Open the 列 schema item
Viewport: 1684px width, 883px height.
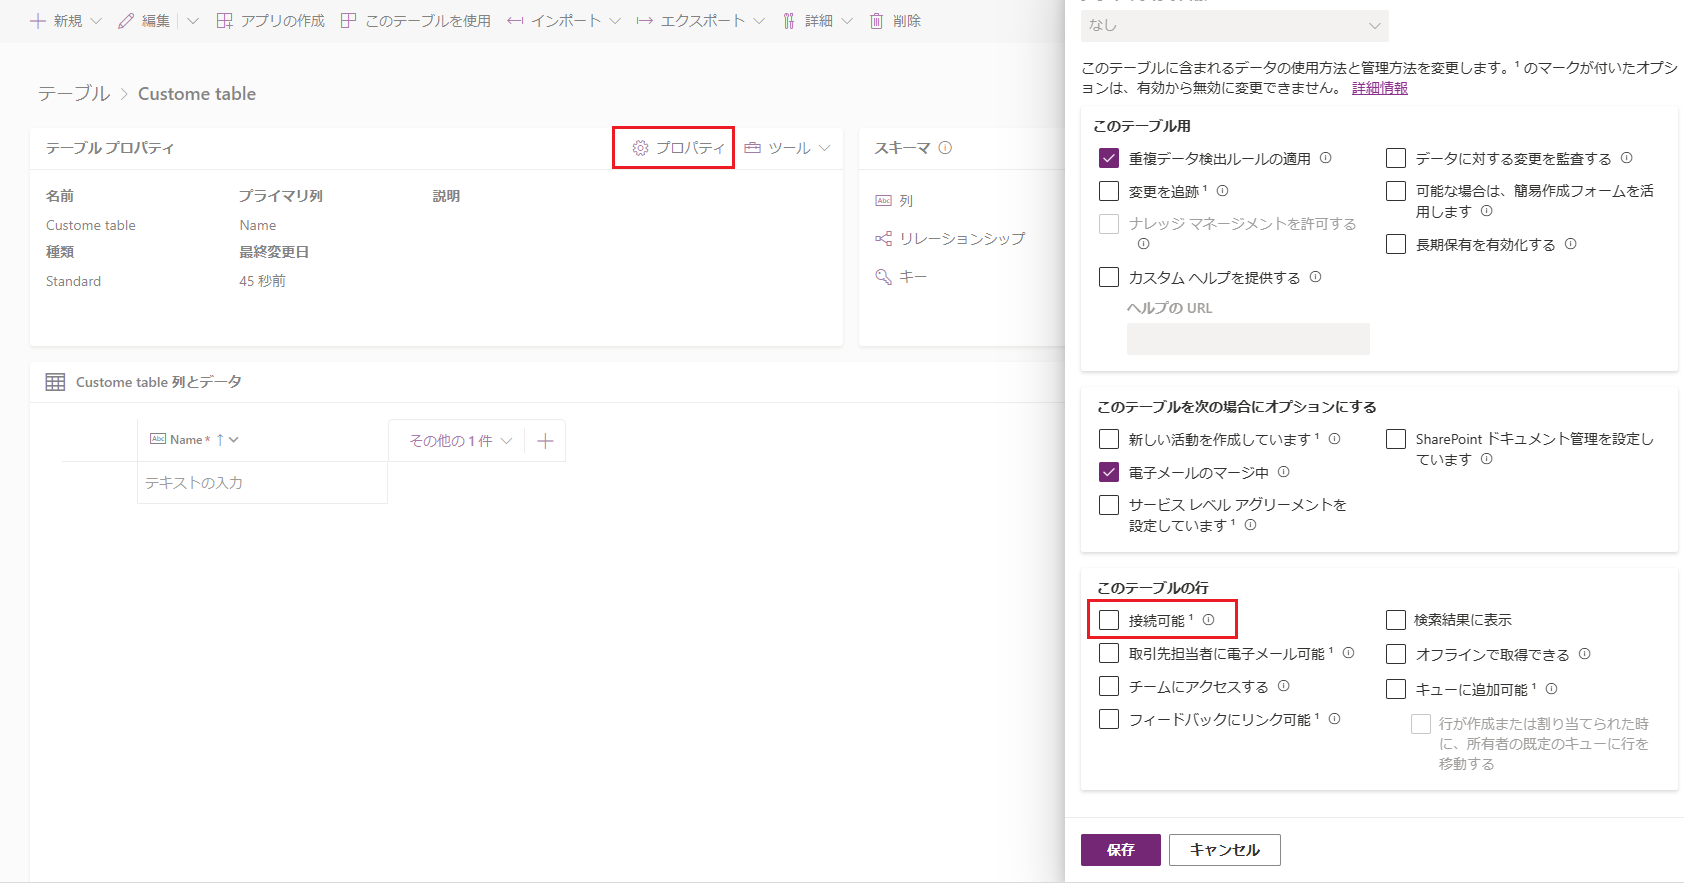tap(894, 201)
